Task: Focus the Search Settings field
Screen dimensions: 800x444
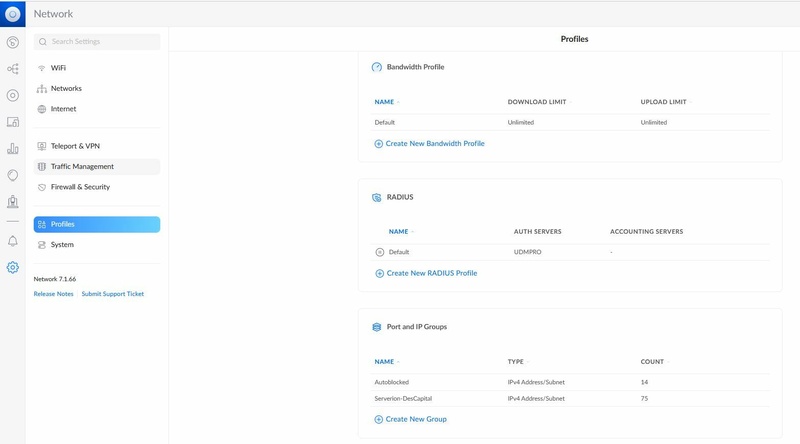Action: 97,42
